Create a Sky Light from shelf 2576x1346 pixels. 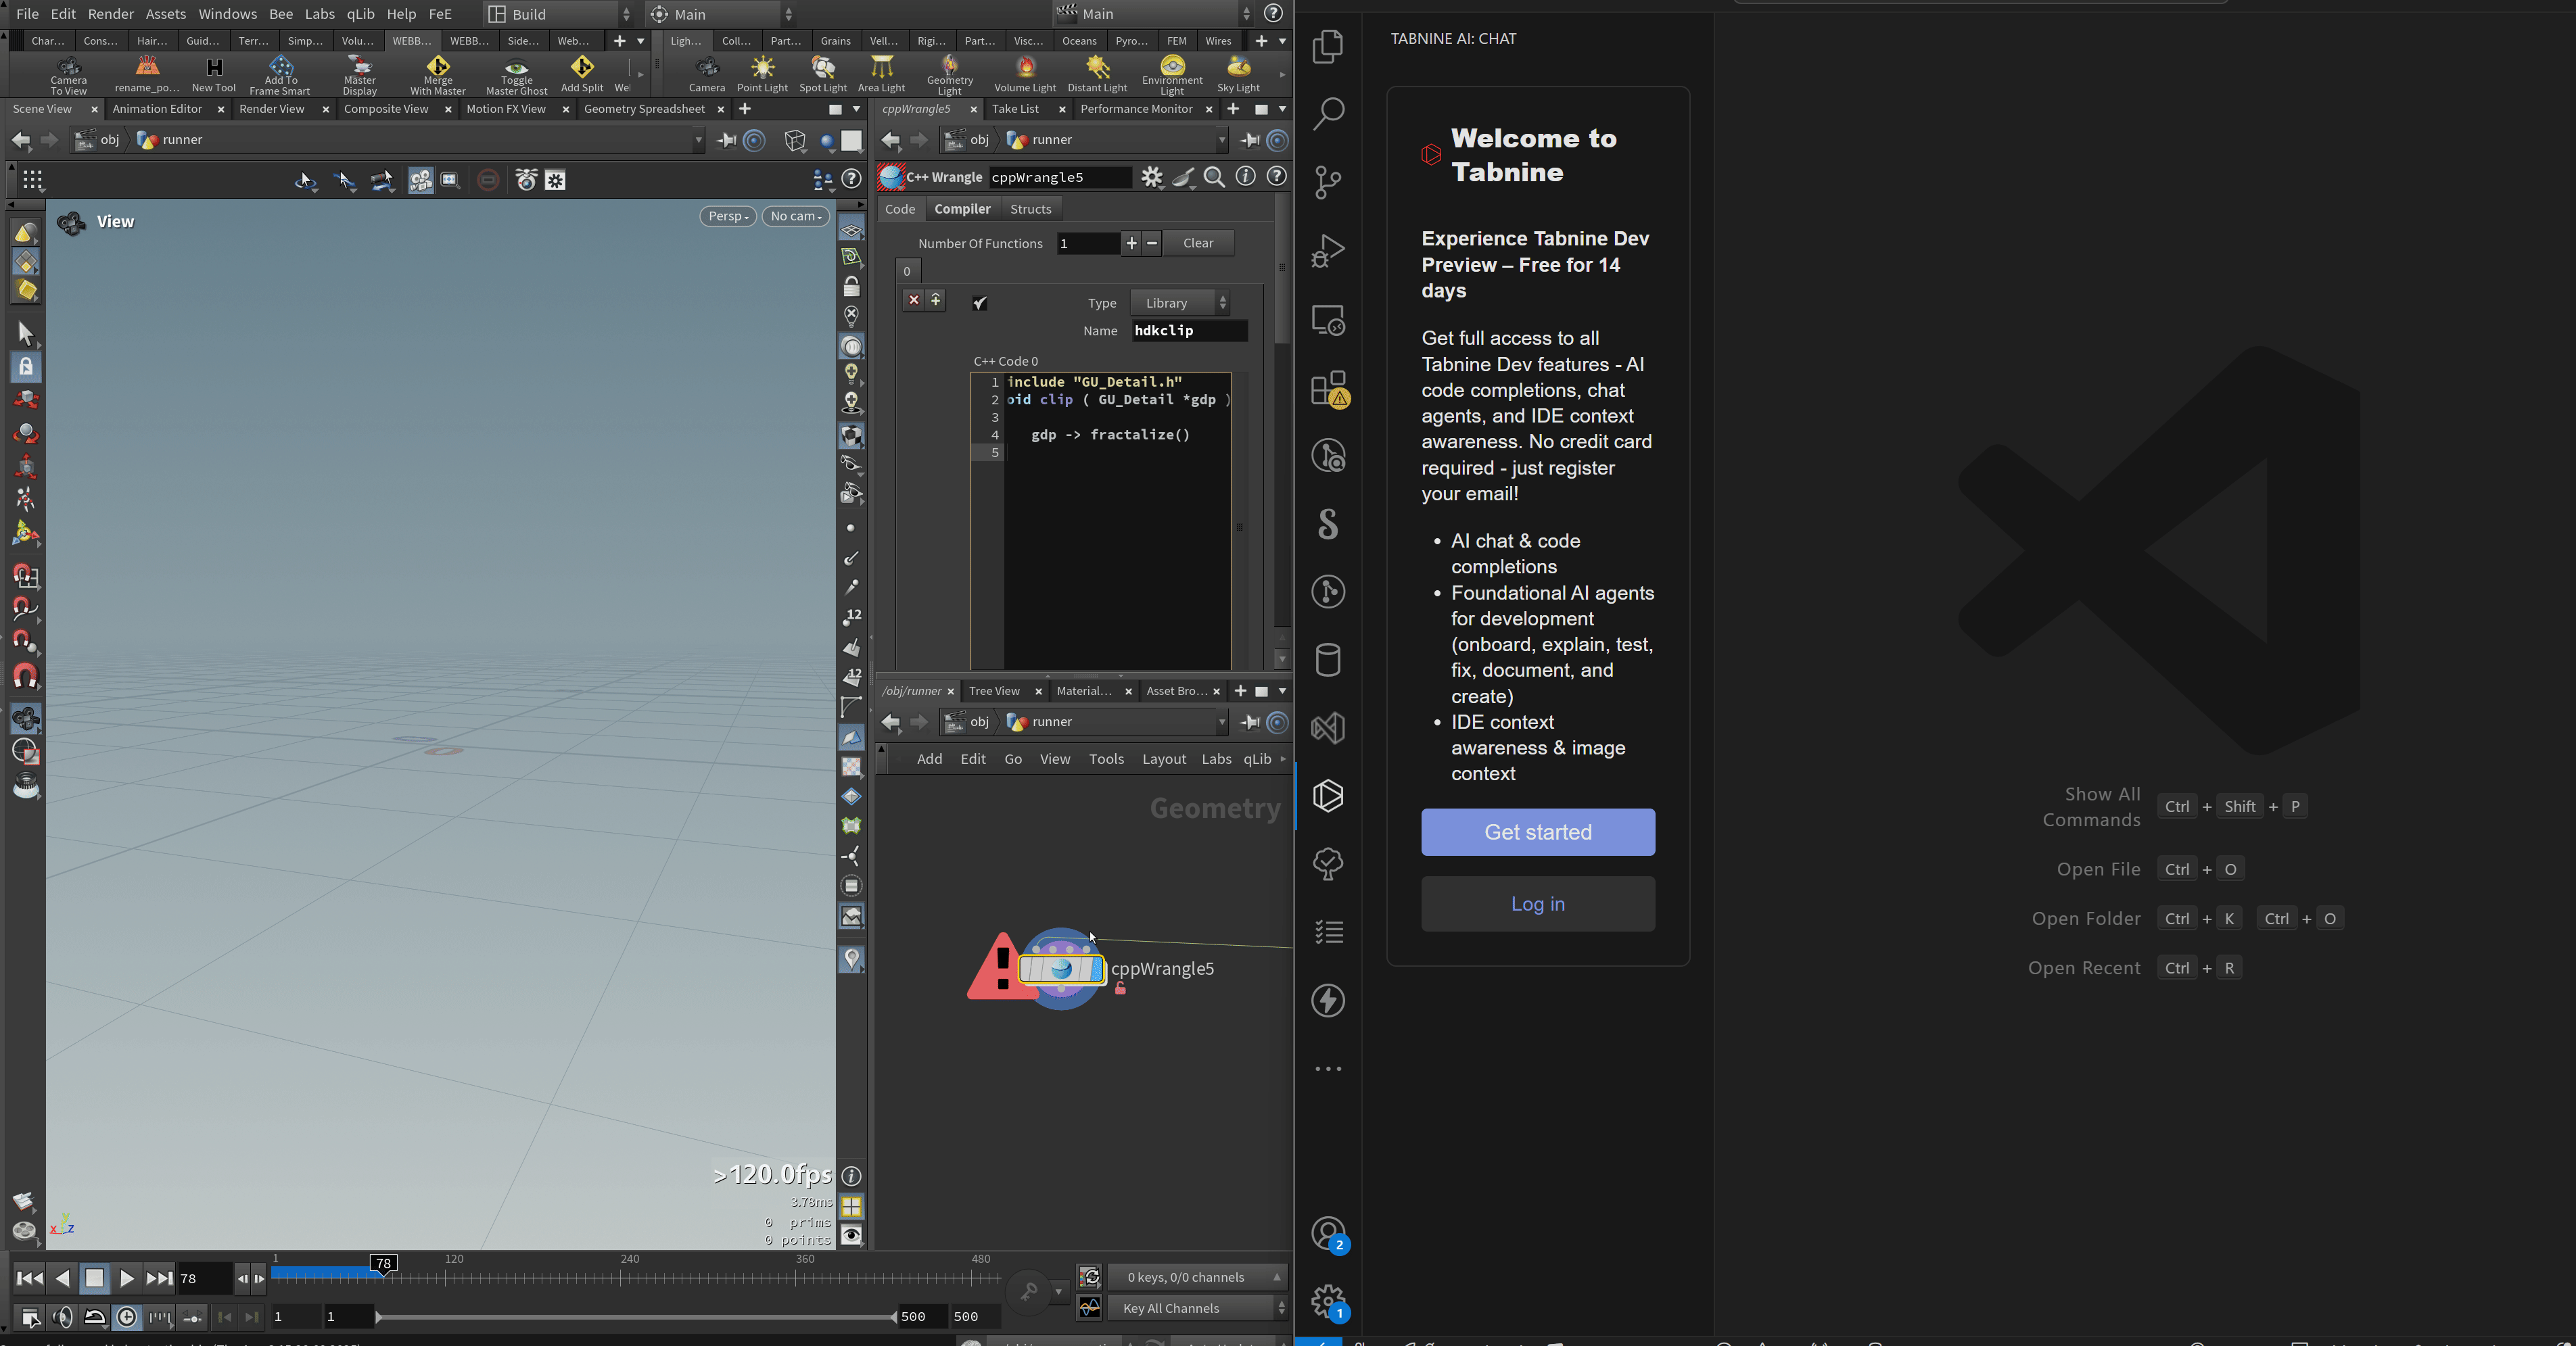pos(1238,75)
